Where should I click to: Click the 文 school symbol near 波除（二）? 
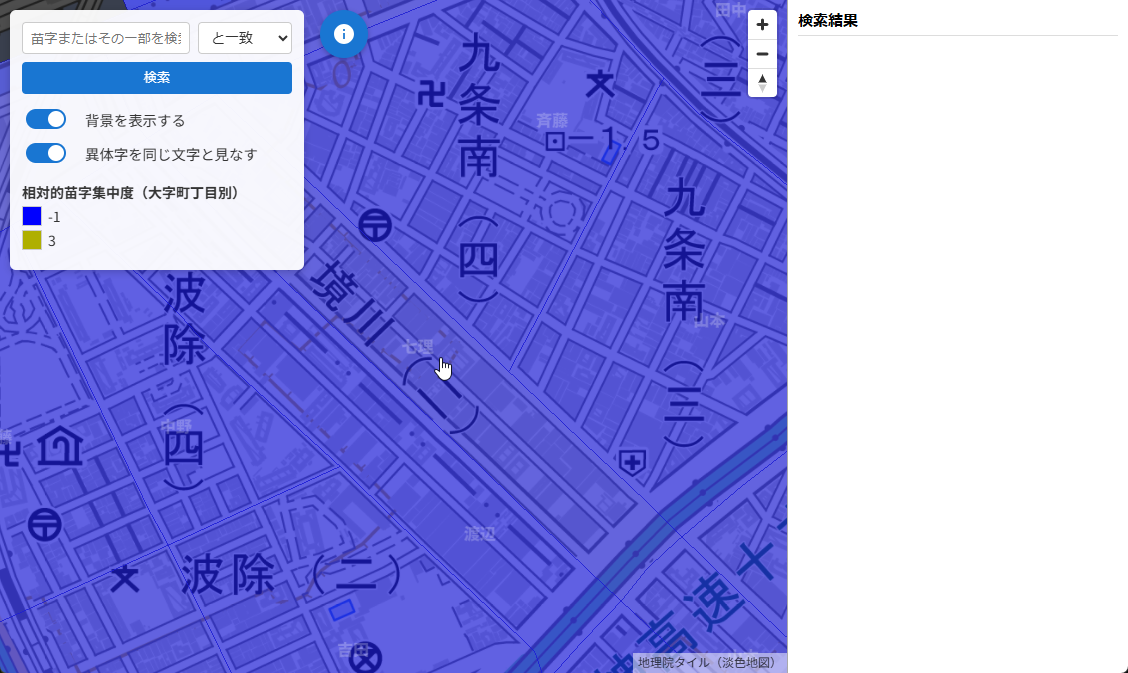click(126, 578)
